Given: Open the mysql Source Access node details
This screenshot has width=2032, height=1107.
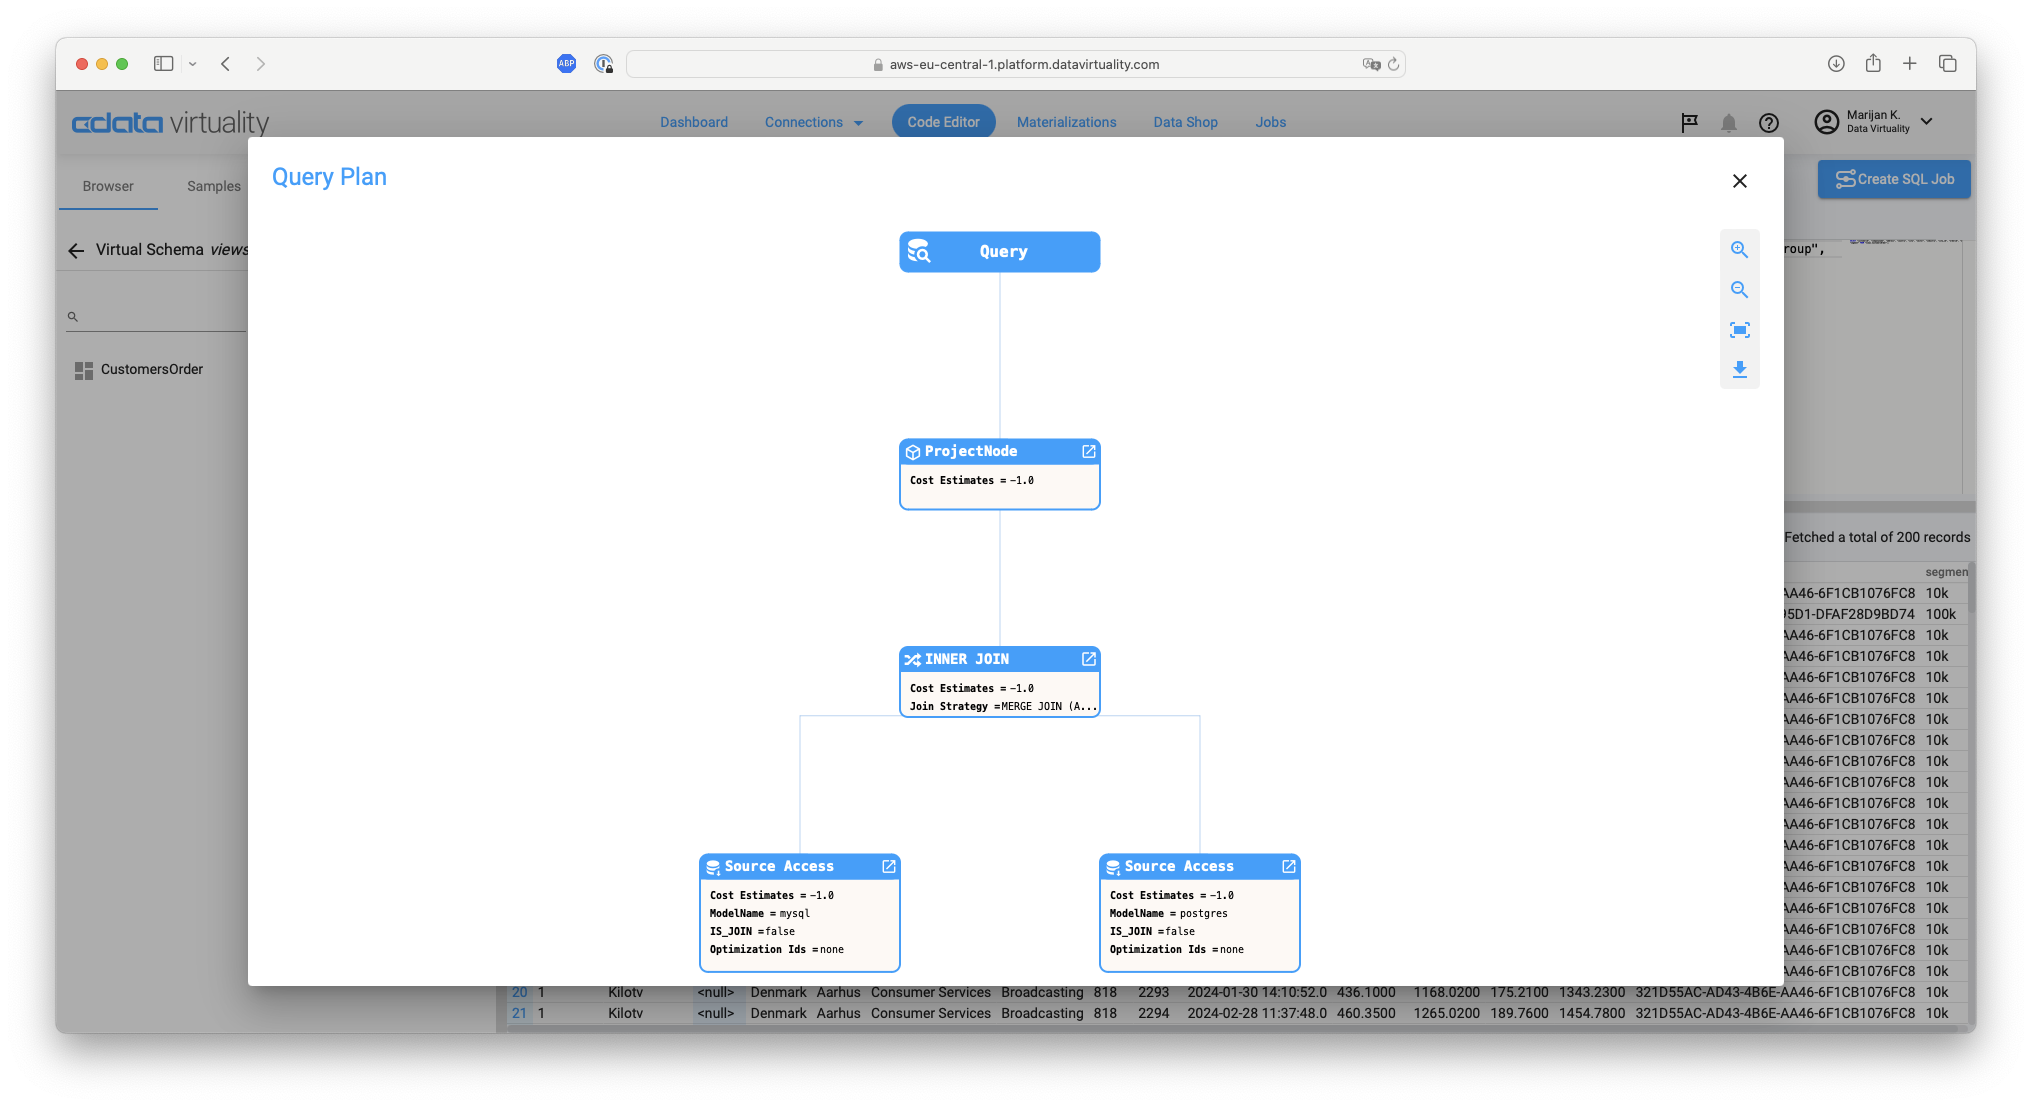Looking at the screenshot, I should (888, 866).
